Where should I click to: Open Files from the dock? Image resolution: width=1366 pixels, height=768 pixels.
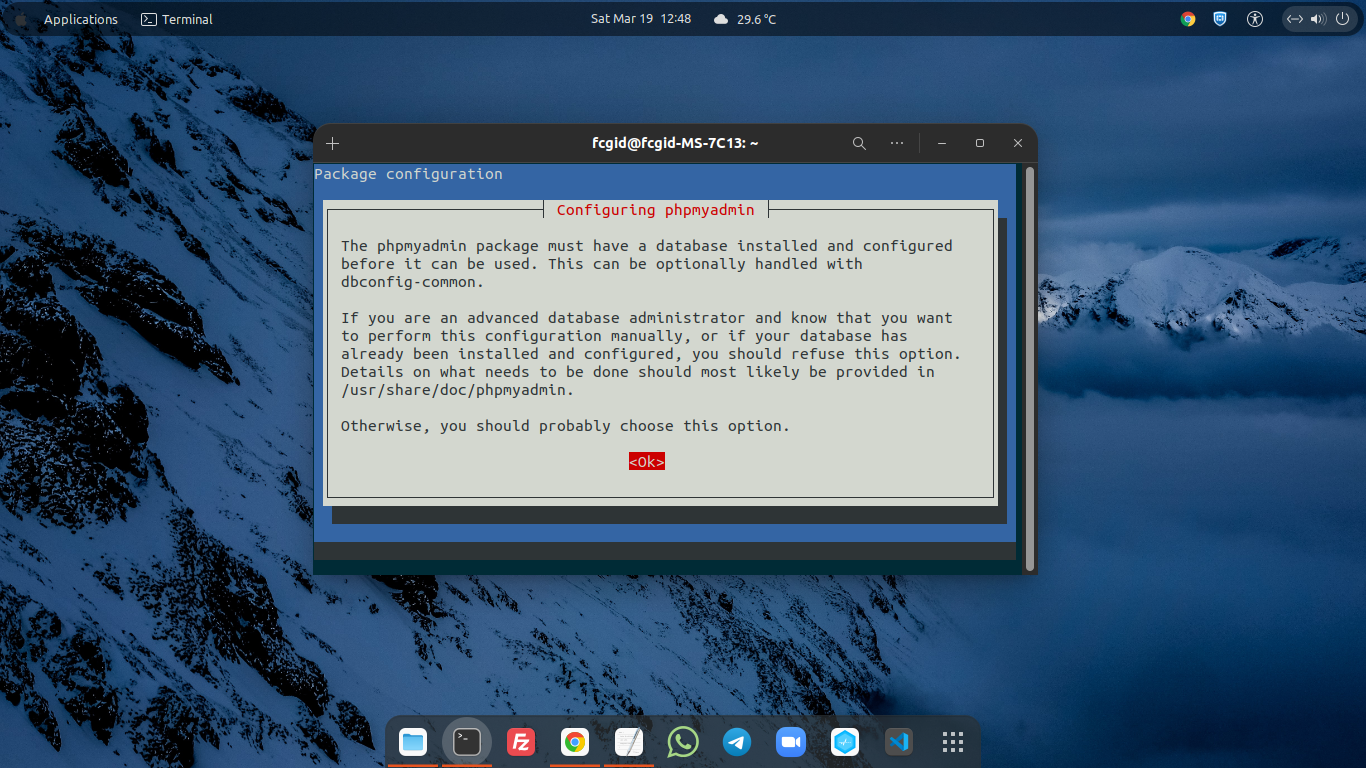[x=413, y=742]
